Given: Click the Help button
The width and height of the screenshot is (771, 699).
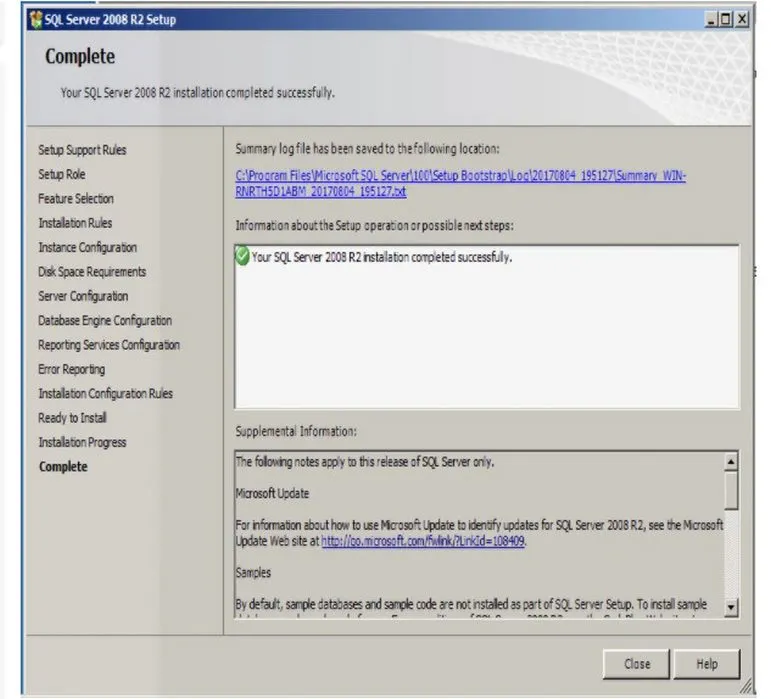Looking at the screenshot, I should pos(707,664).
